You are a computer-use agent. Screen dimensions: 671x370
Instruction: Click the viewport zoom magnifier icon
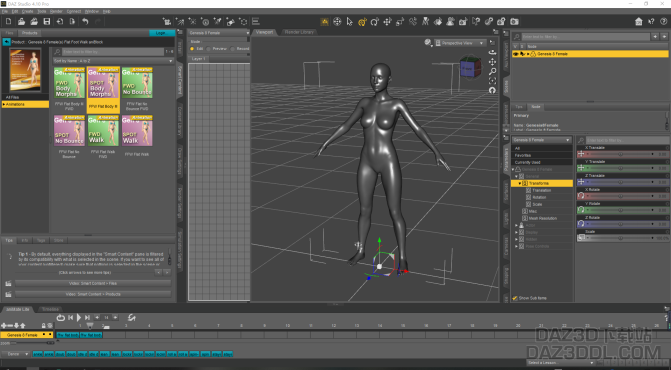pos(493,71)
